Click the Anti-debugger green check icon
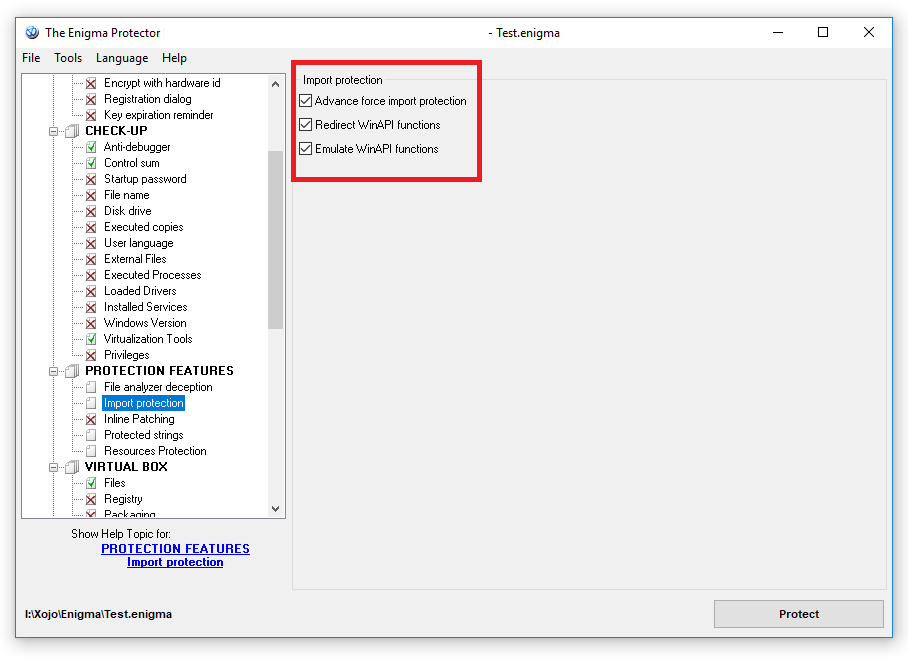This screenshot has width=908, height=658. coord(91,147)
